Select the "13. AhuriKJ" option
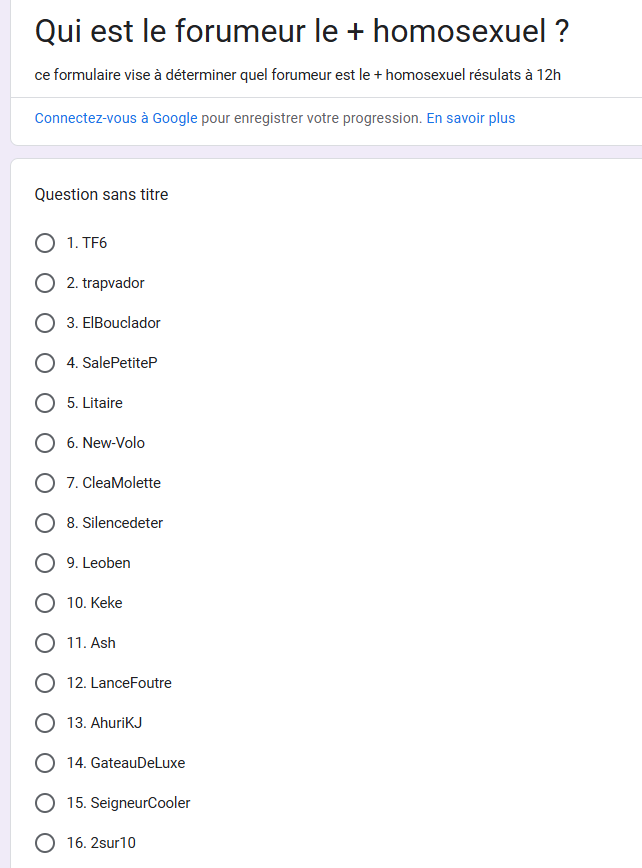This screenshot has height=868, width=642. 45,723
